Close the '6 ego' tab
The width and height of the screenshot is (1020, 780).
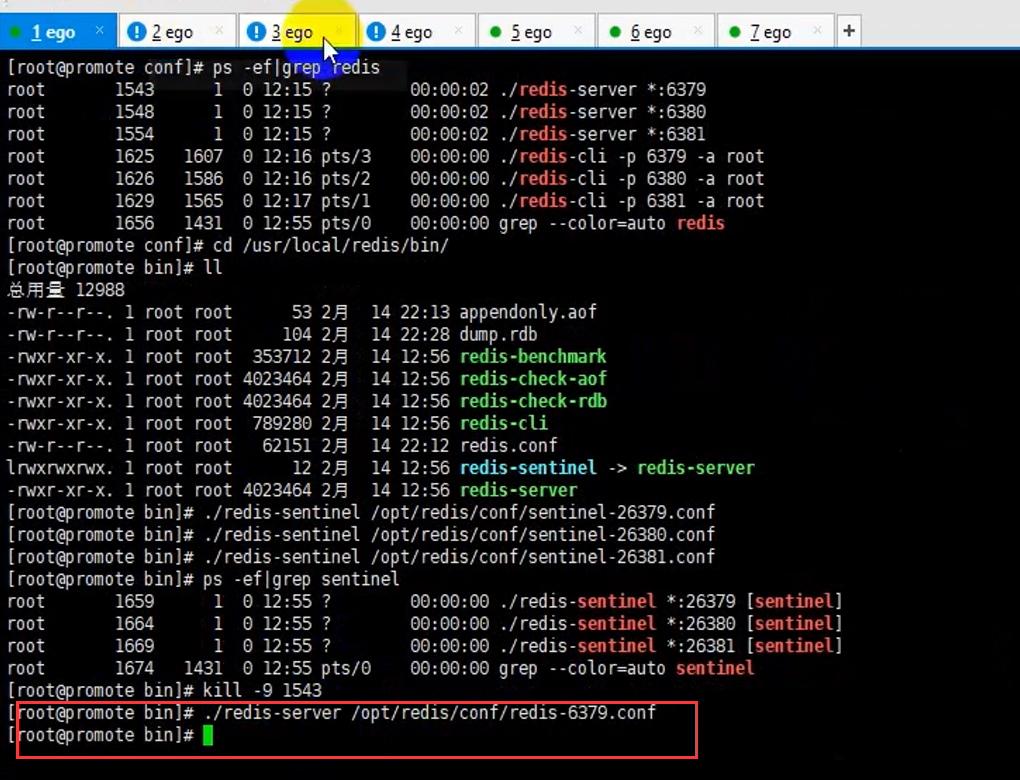(698, 30)
